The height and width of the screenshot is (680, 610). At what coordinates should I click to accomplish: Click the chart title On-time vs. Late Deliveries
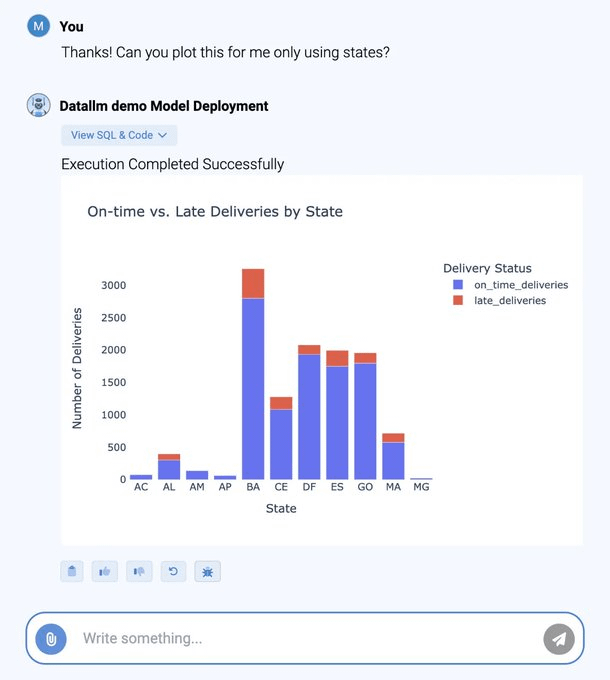point(215,211)
